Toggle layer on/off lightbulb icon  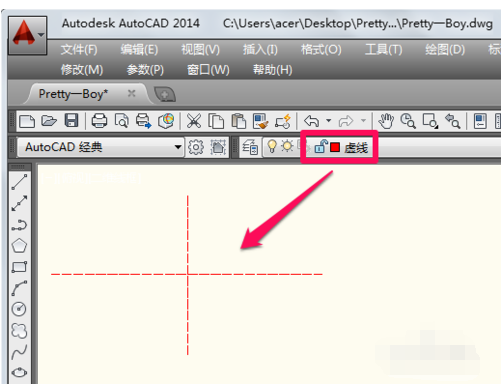(272, 146)
